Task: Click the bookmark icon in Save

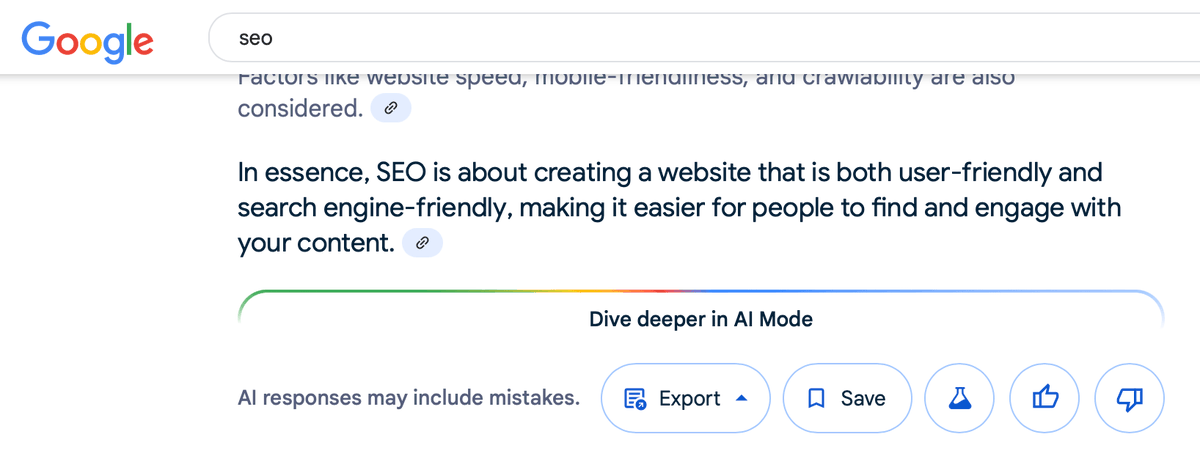Action: tap(816, 398)
